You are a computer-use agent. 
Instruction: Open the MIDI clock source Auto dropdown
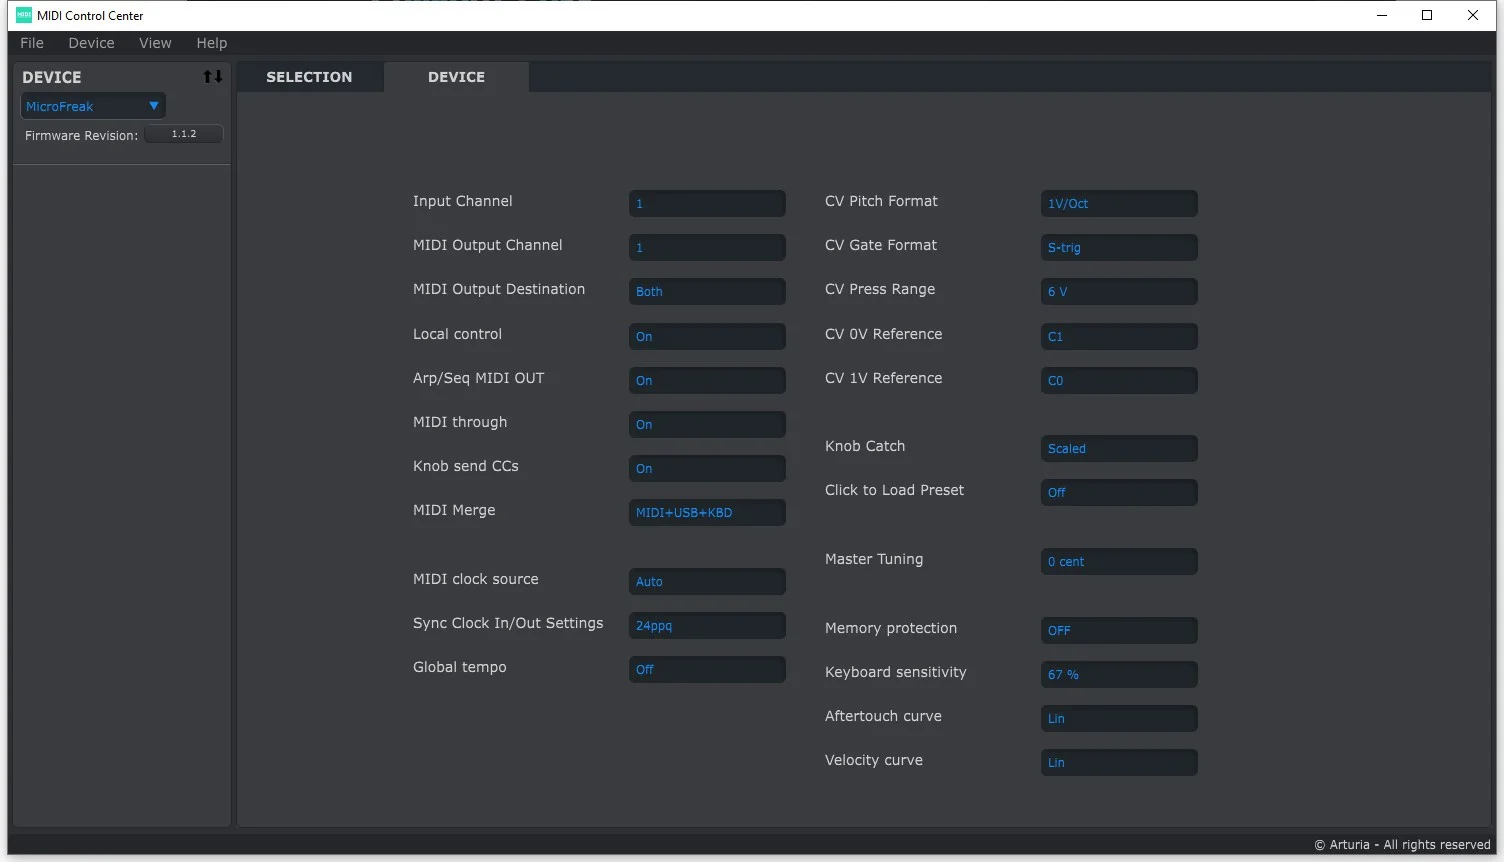[x=707, y=581]
